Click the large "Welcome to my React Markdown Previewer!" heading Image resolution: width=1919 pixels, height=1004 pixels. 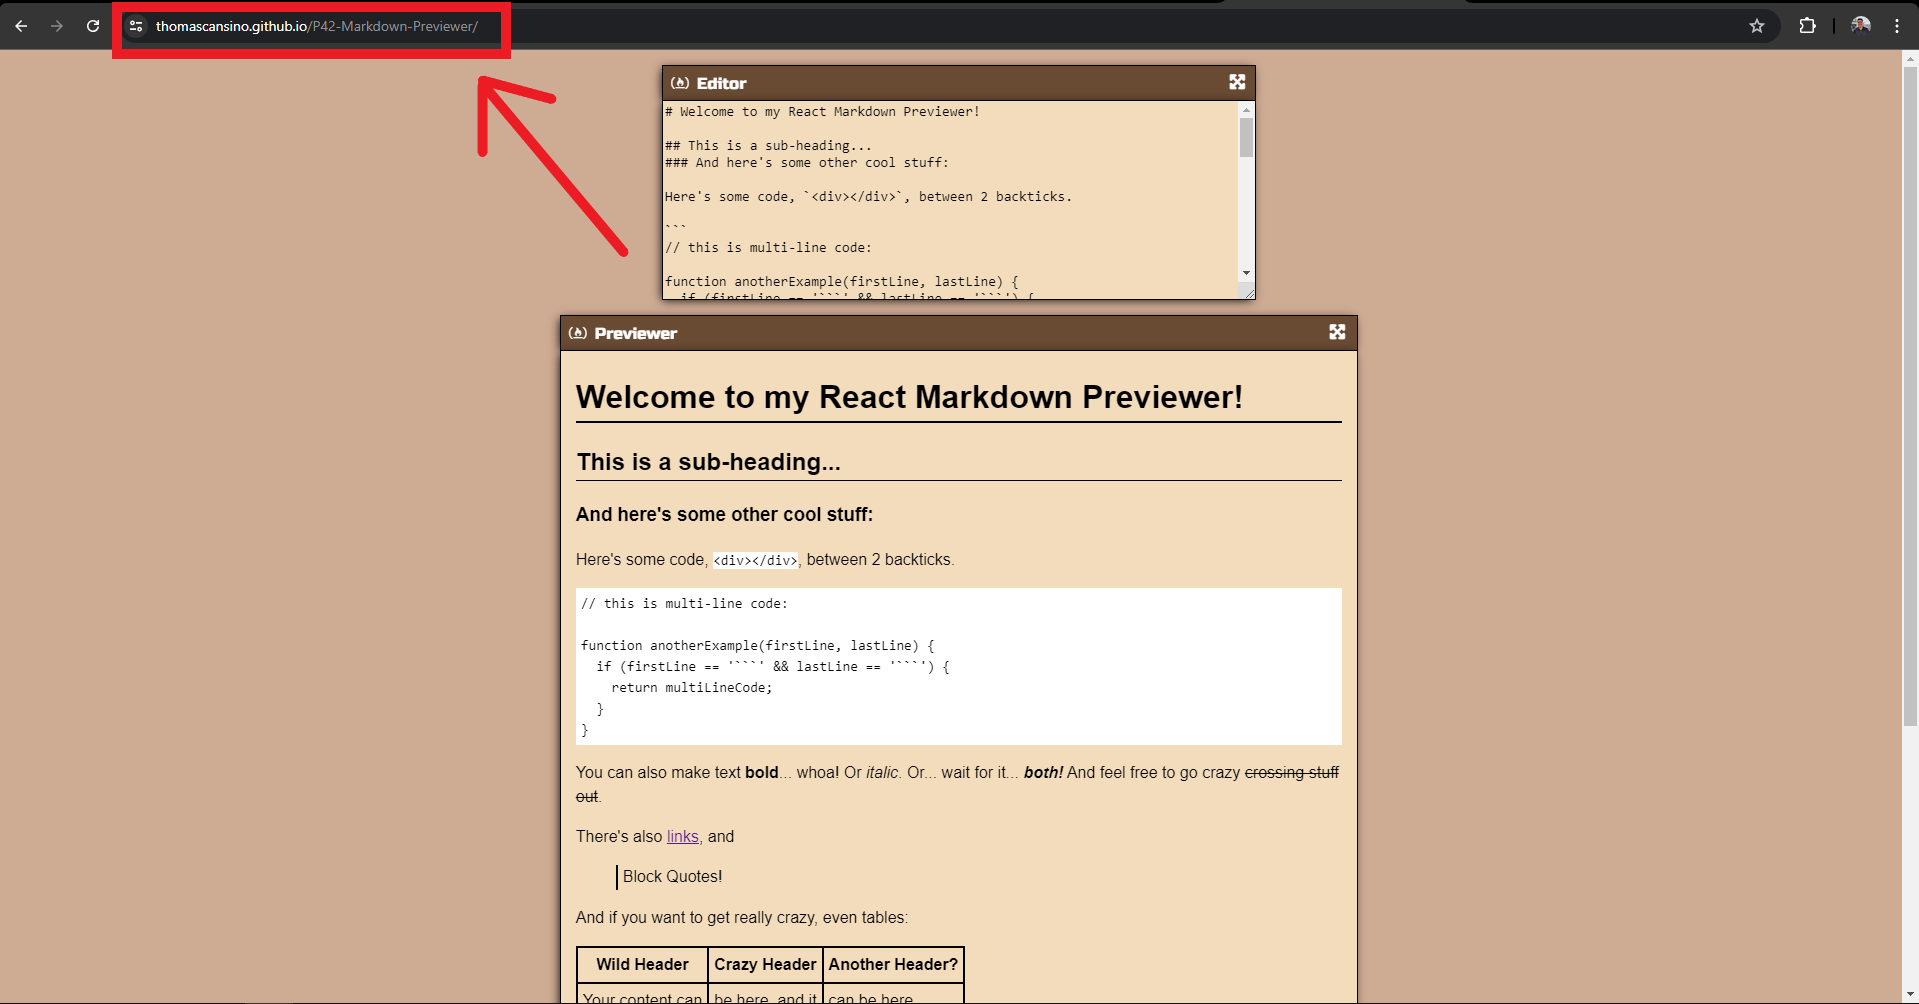pyautogui.click(x=909, y=397)
